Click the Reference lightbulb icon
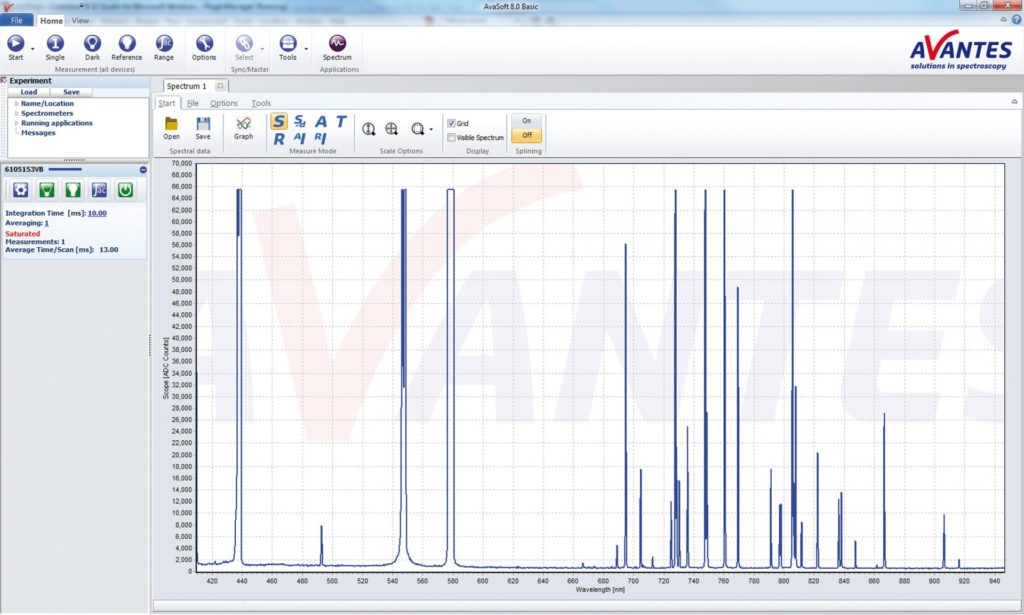 click(126, 43)
